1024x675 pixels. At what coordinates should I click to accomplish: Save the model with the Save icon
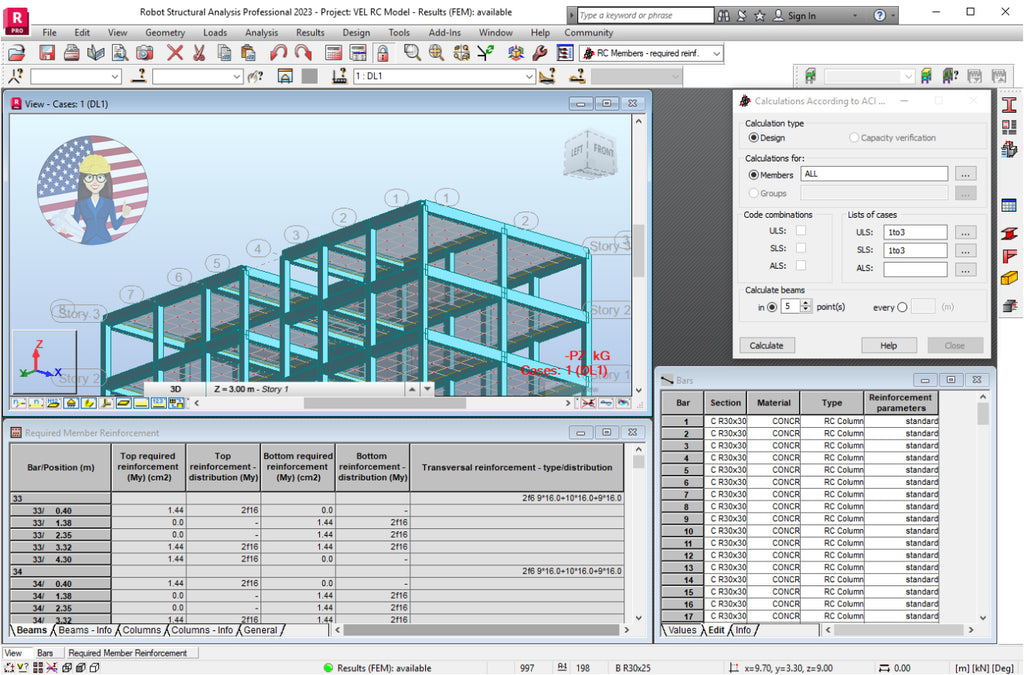[x=47, y=53]
